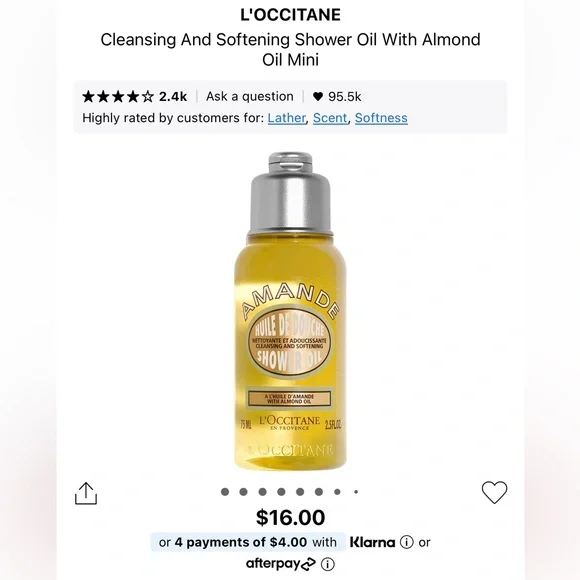Screen dimensions: 580x580
Task: Tap the filled heart icon beside 95.5k
Action: (x=318, y=97)
